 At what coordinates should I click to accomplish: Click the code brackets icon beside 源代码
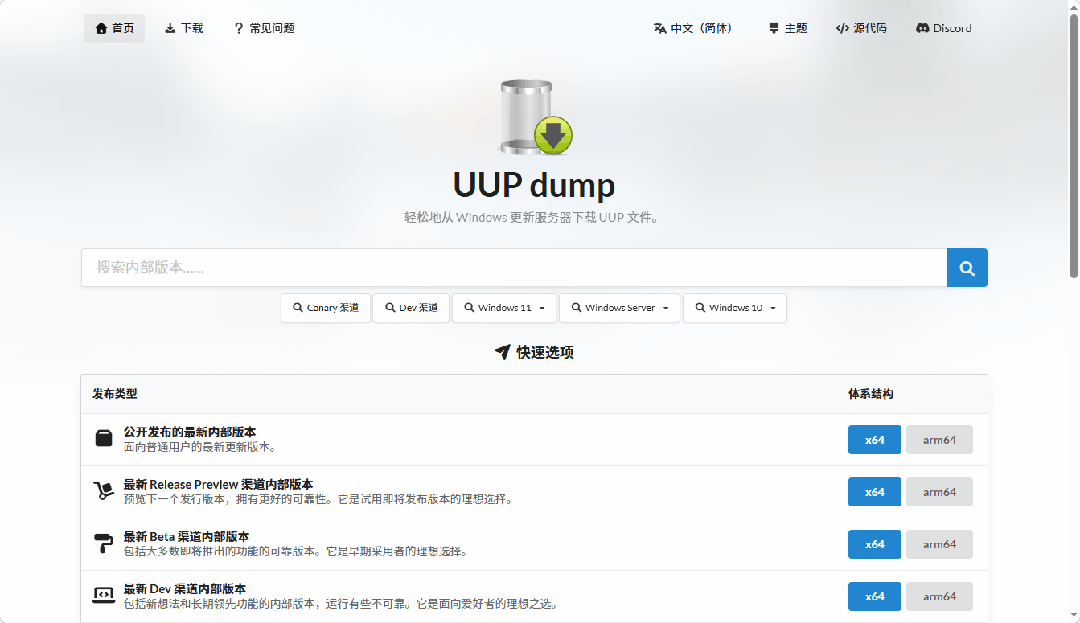click(x=842, y=28)
